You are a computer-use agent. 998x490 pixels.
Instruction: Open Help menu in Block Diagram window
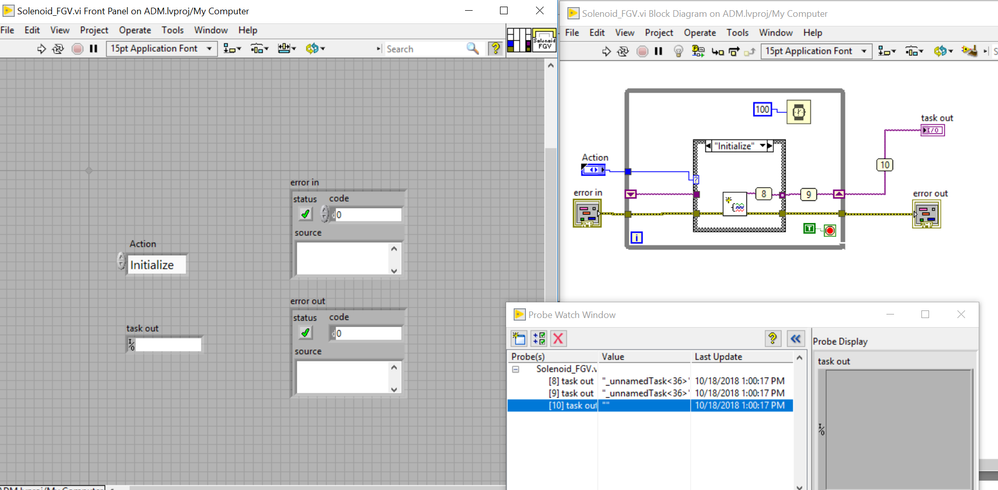[813, 32]
